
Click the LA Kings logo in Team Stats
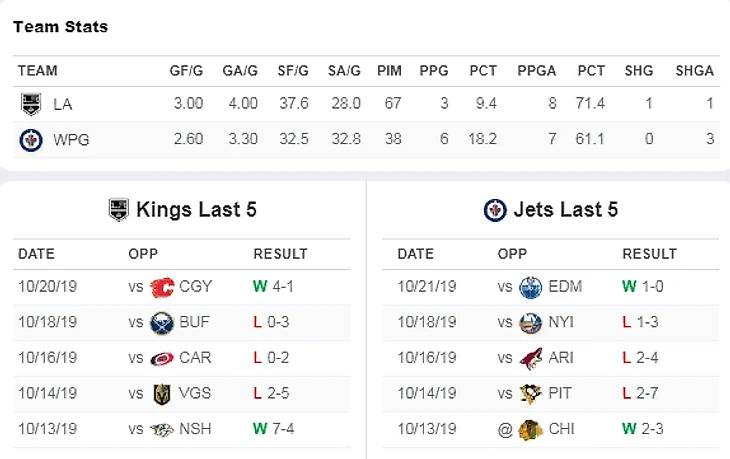click(30, 104)
